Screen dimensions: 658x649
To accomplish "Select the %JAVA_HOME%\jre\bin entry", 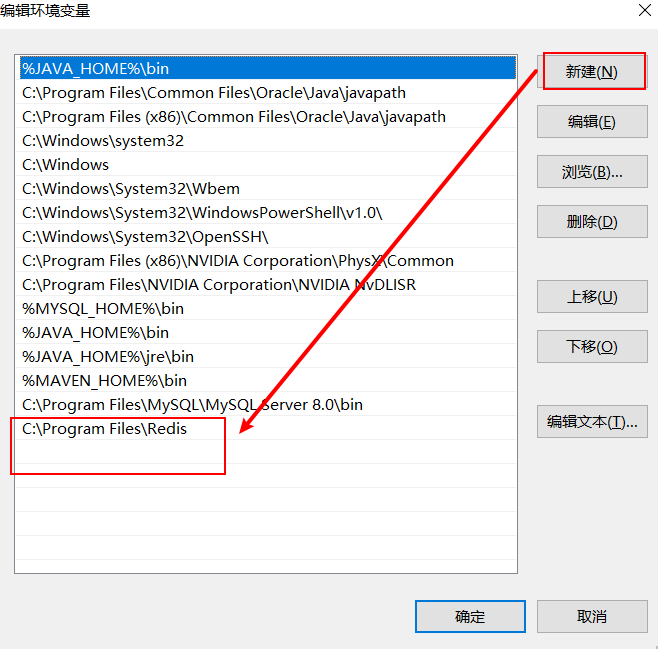I will click(x=266, y=357).
